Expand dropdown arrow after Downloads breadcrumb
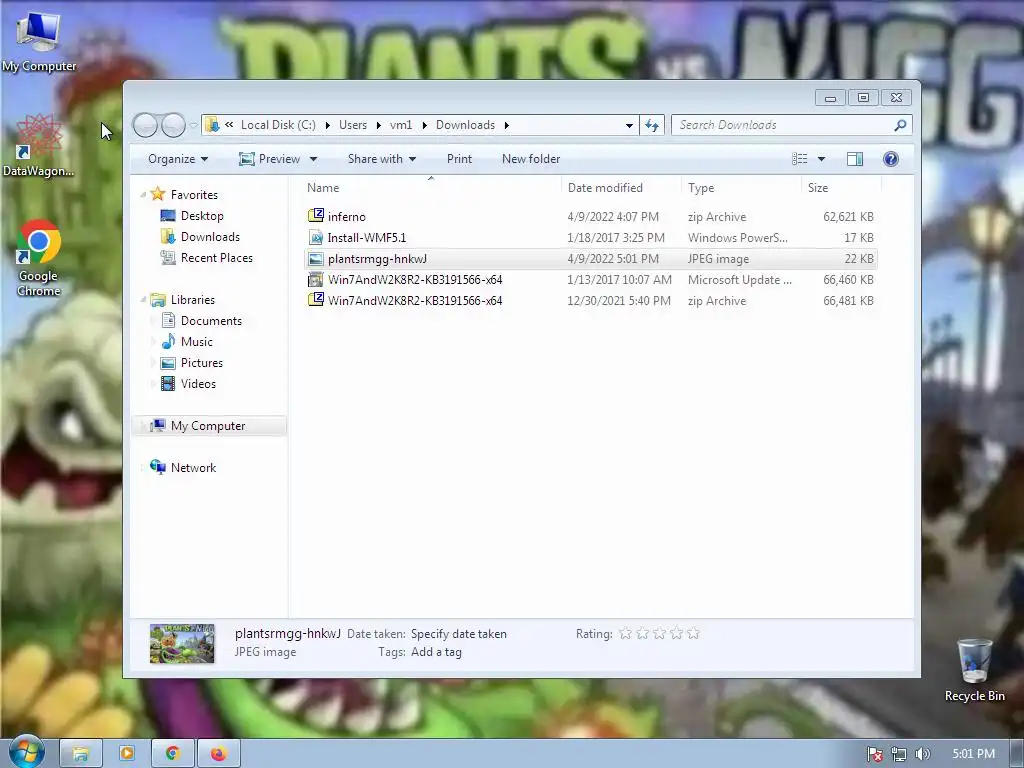The height and width of the screenshot is (768, 1024). (x=507, y=125)
